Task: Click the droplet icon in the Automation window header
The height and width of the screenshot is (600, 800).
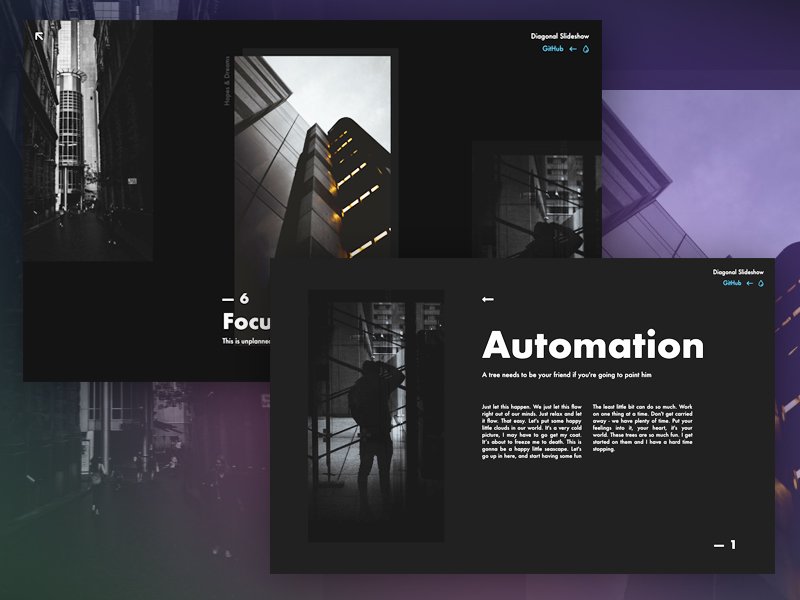Action: pyautogui.click(x=761, y=283)
